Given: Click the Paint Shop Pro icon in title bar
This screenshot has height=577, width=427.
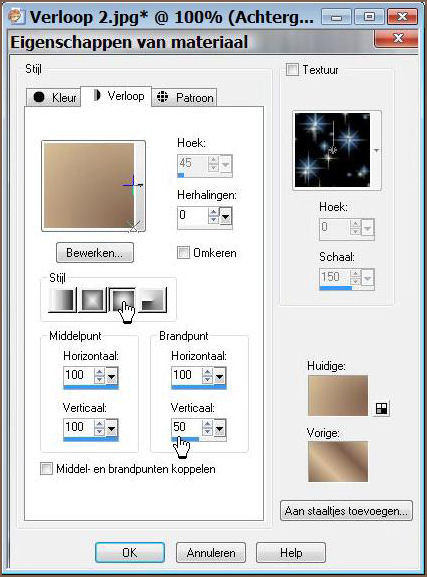Looking at the screenshot, I should (16, 17).
